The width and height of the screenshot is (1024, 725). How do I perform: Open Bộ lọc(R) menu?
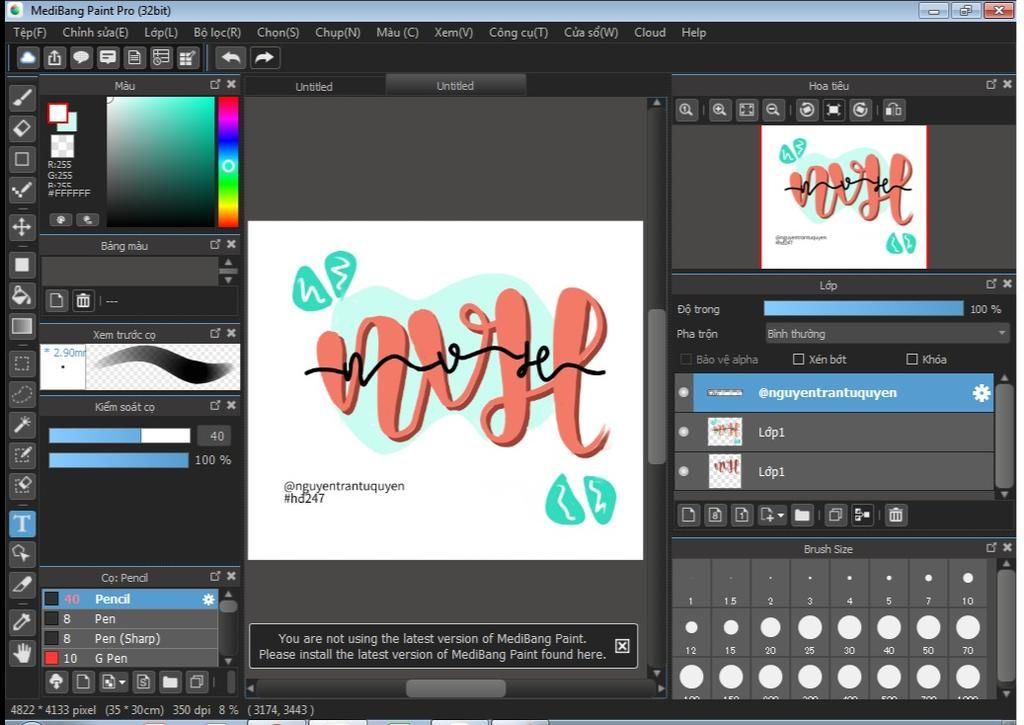pos(217,33)
